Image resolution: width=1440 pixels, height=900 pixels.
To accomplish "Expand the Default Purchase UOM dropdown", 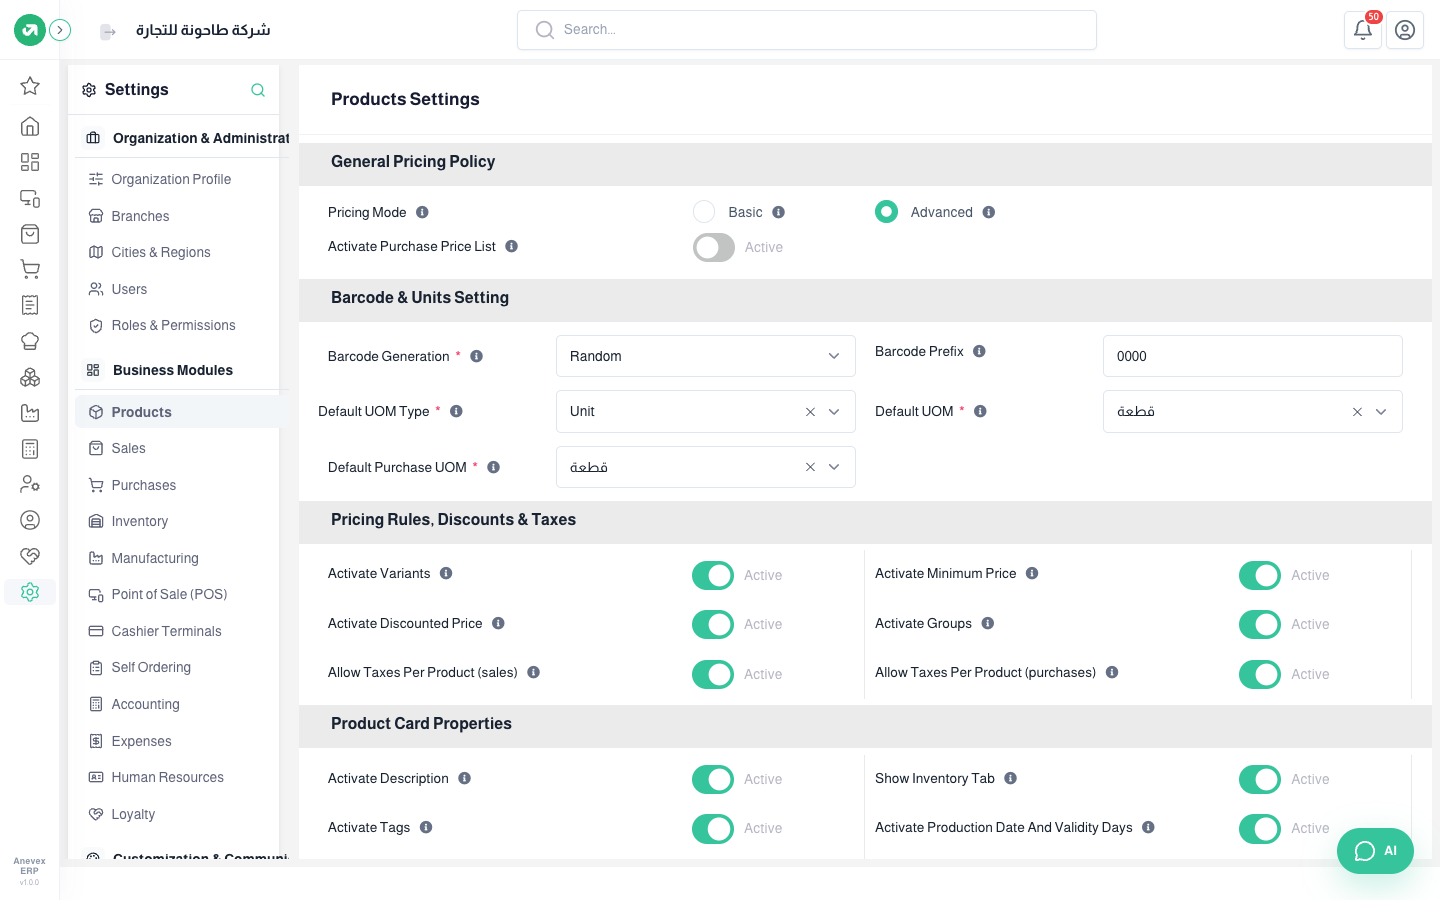I will tap(834, 467).
